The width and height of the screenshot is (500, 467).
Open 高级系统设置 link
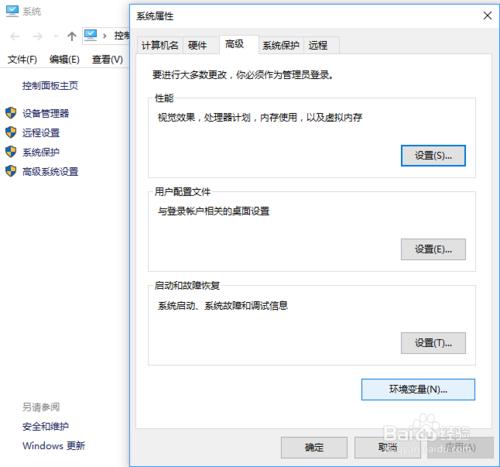click(50, 172)
